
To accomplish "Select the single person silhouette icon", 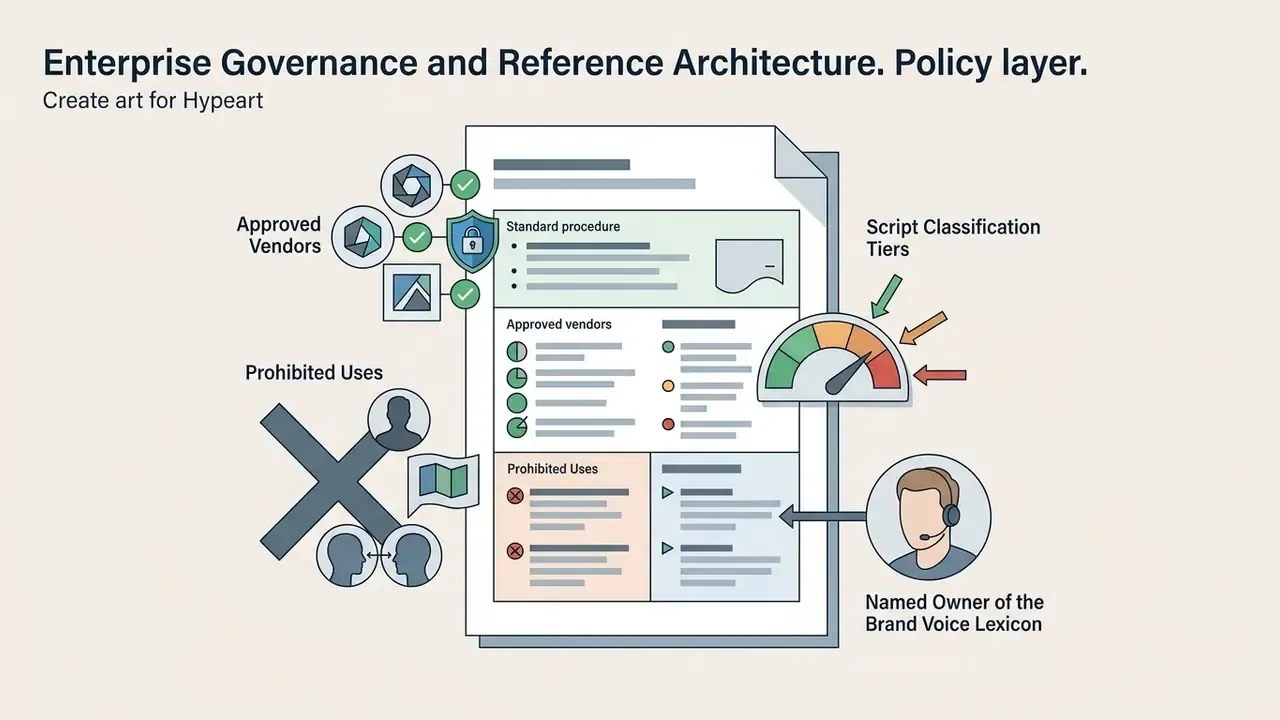I will click(398, 420).
